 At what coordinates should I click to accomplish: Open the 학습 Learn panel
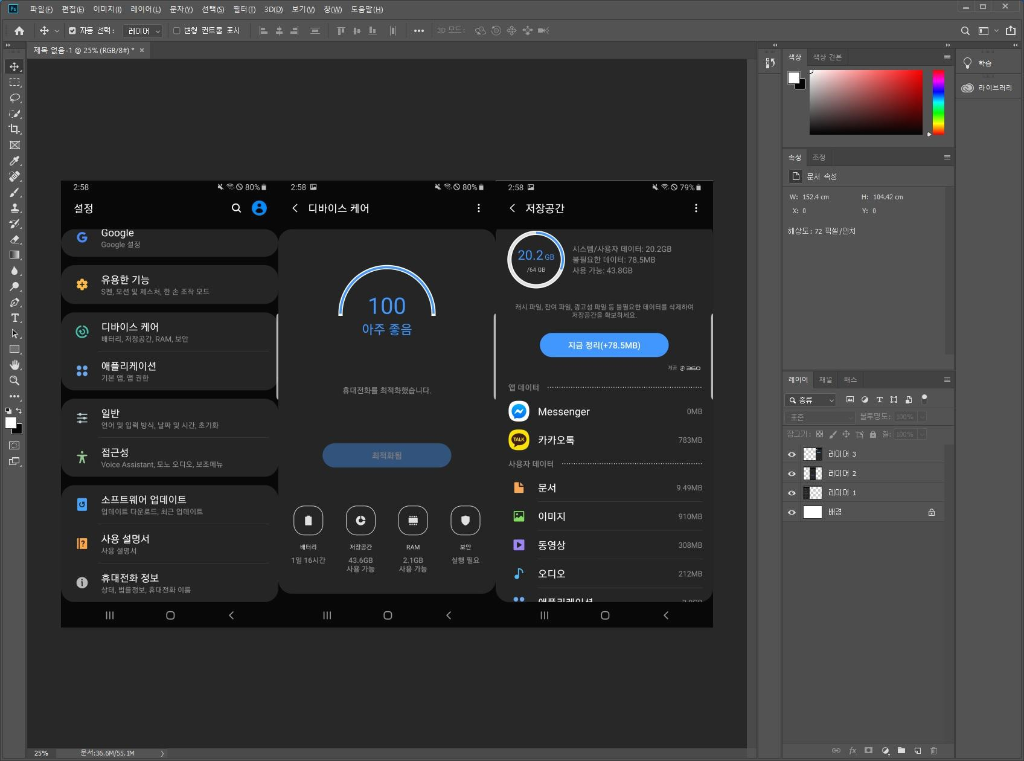[985, 63]
